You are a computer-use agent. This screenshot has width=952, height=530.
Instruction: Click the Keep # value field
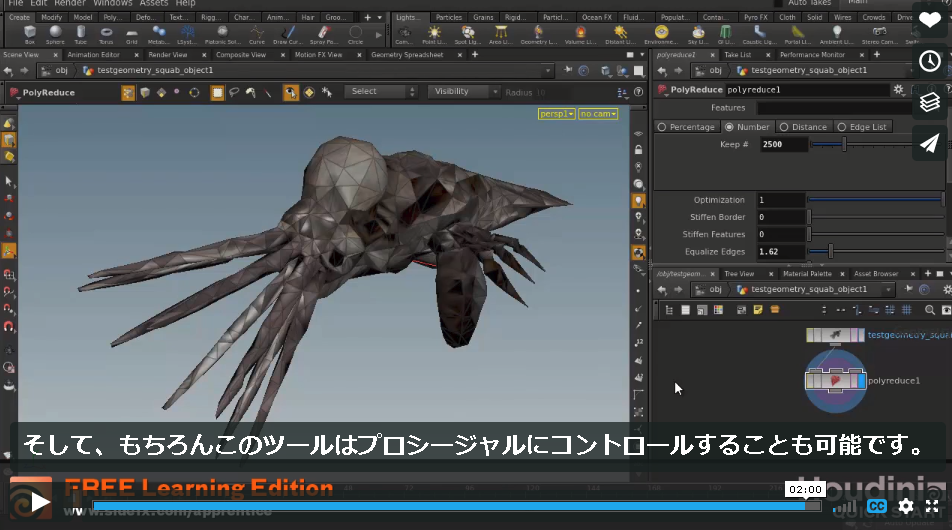point(783,144)
